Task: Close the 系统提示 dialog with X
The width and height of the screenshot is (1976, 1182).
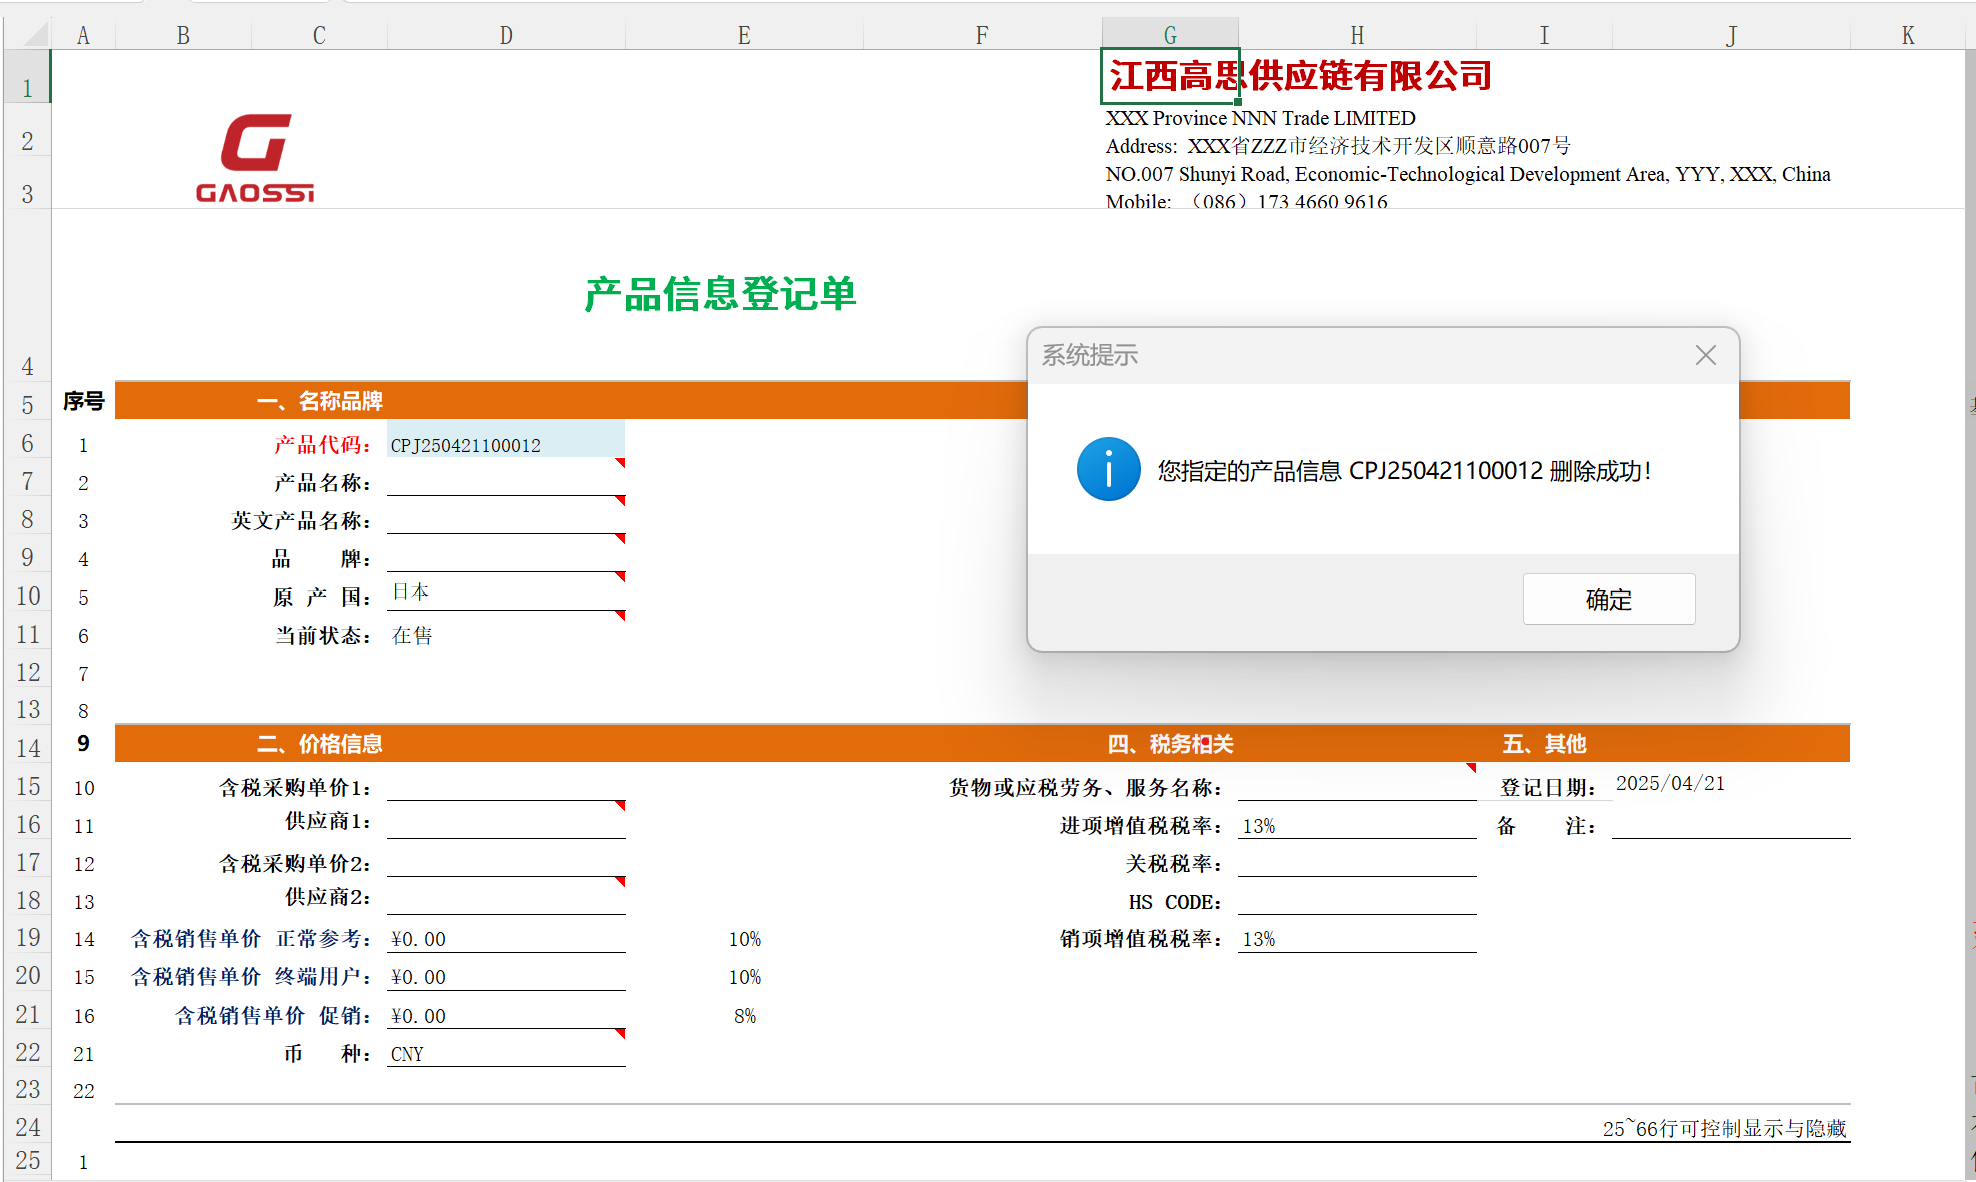Action: coord(1705,355)
